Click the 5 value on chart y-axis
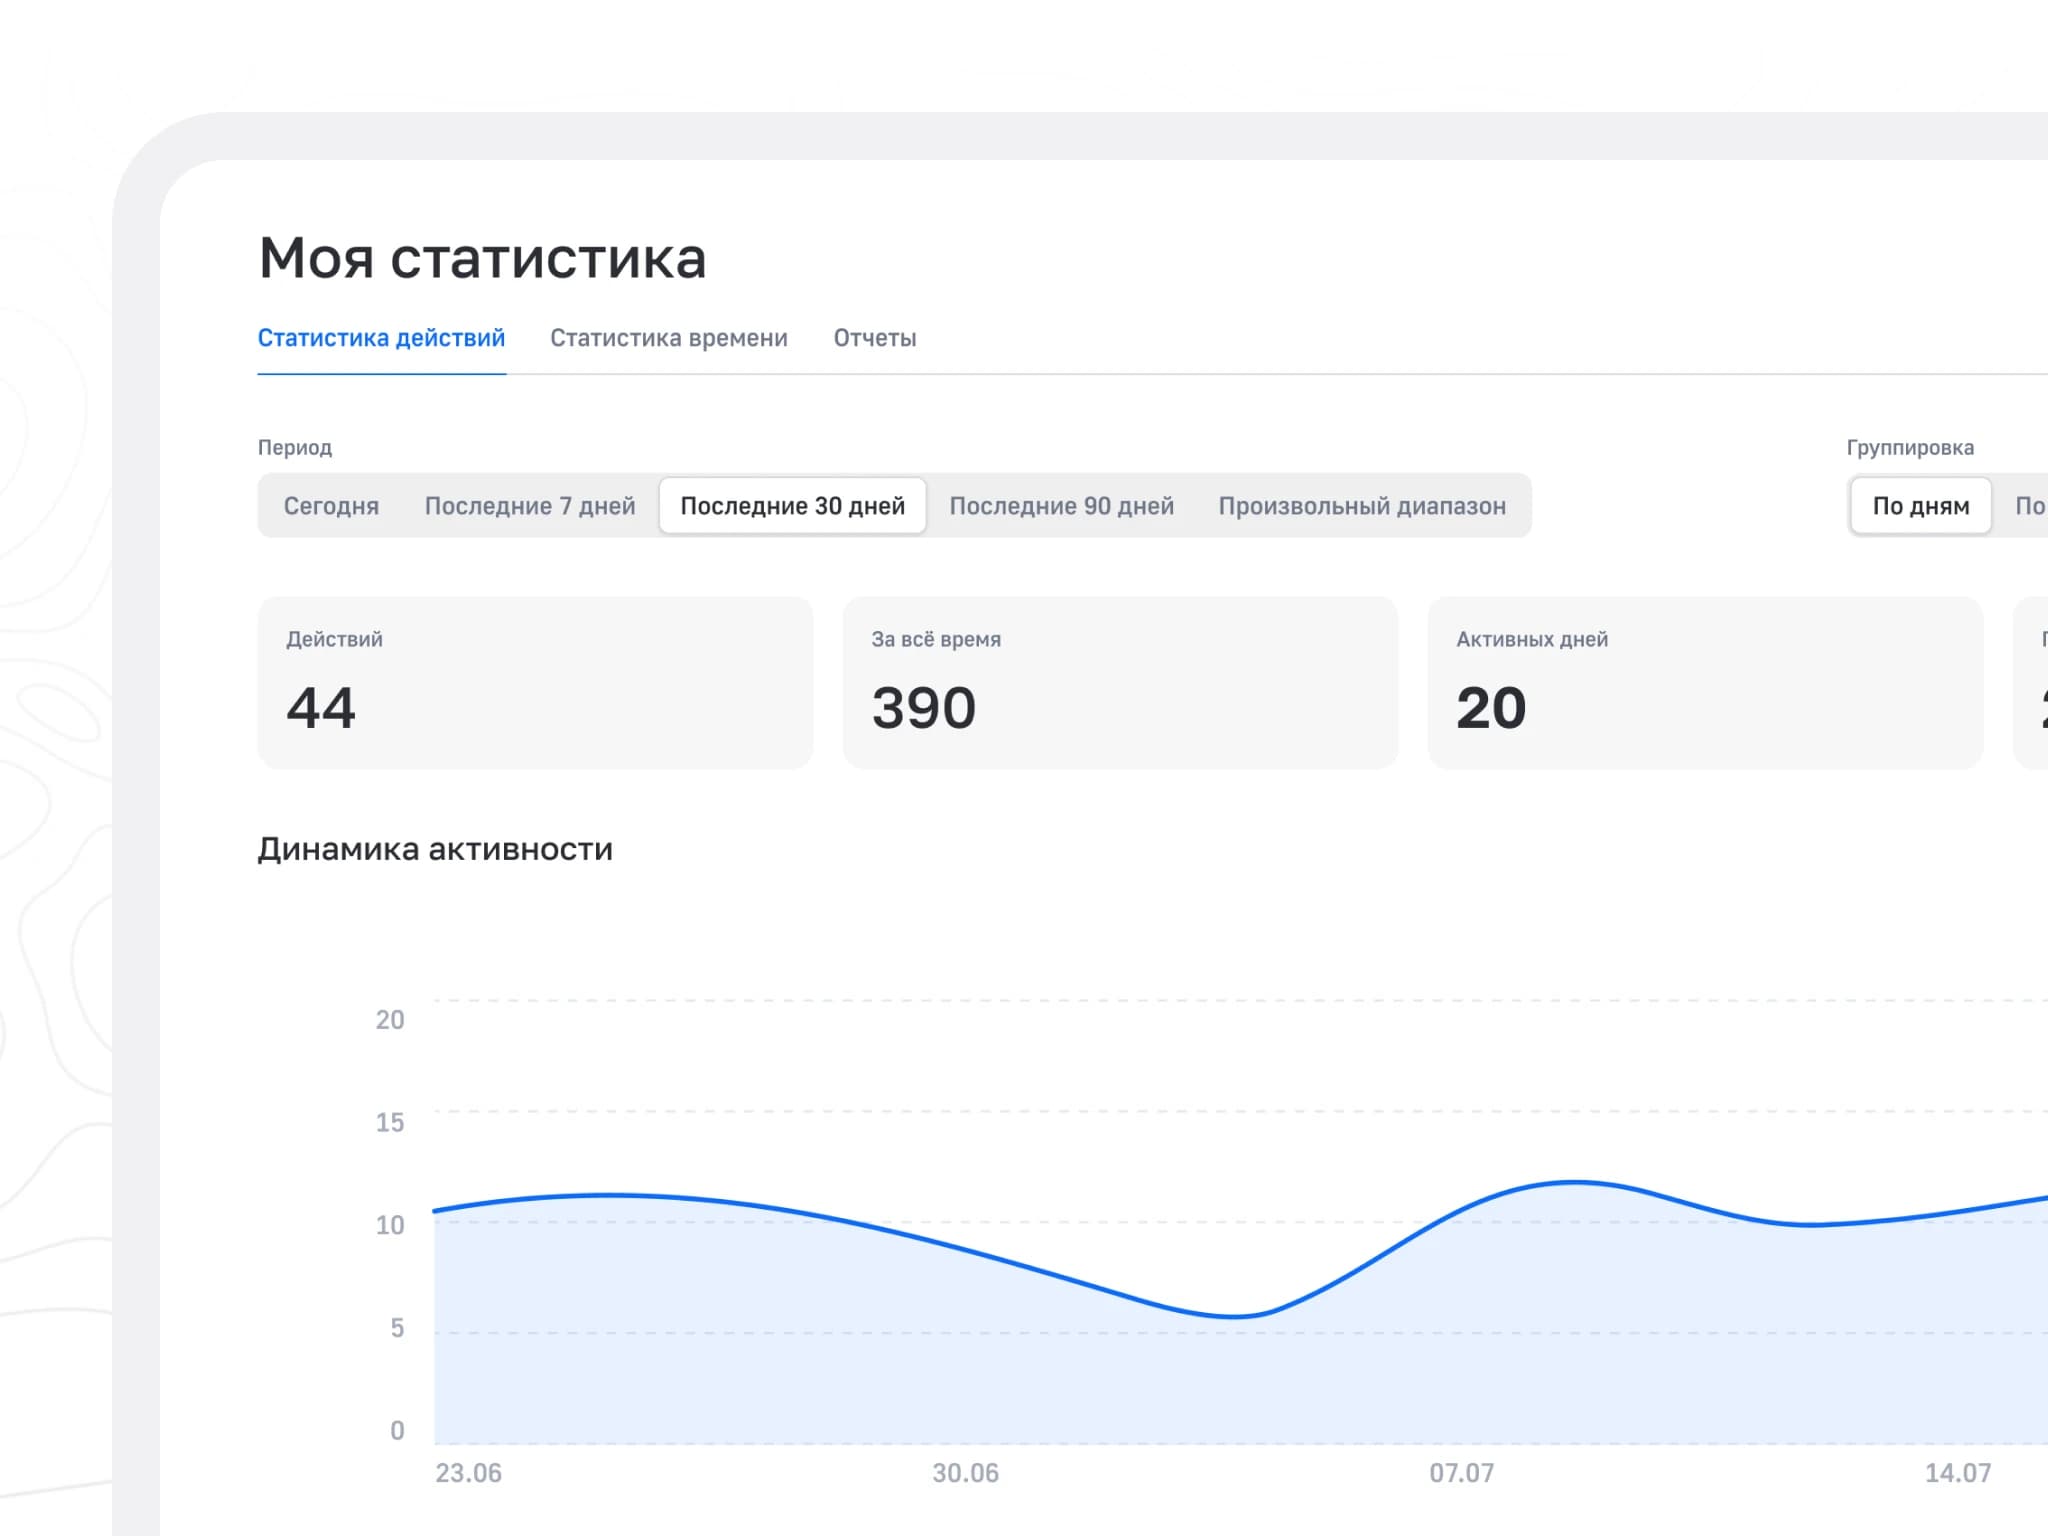Image resolution: width=2048 pixels, height=1536 pixels. pos(397,1328)
